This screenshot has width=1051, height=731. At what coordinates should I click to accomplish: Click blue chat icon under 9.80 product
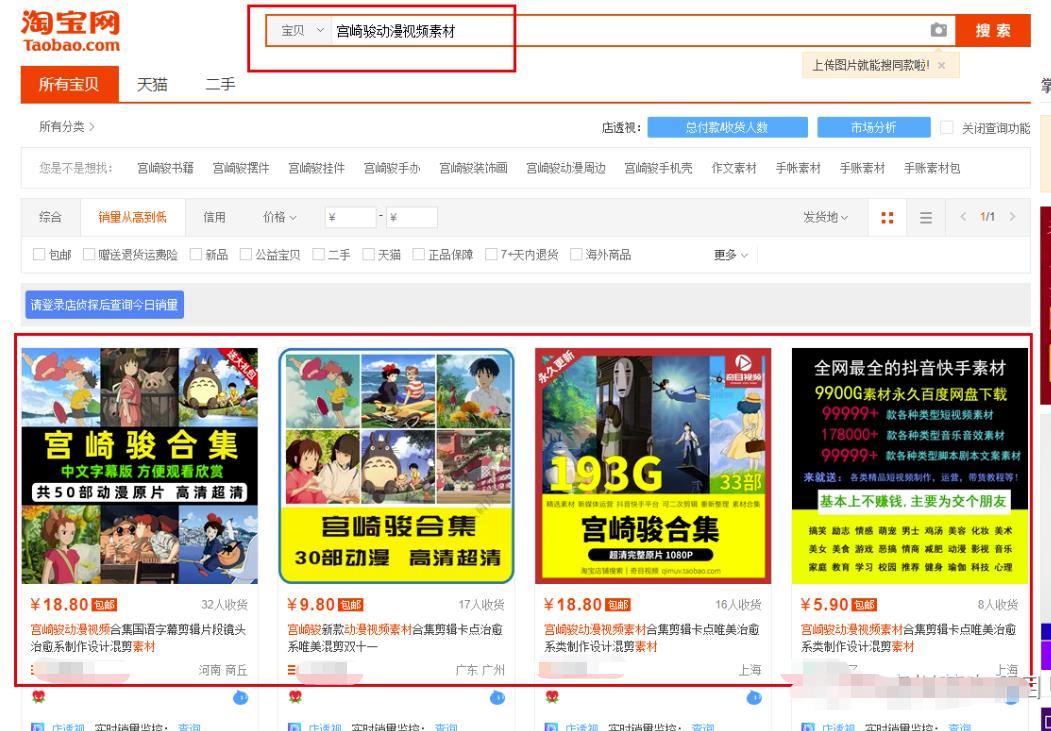point(497,697)
